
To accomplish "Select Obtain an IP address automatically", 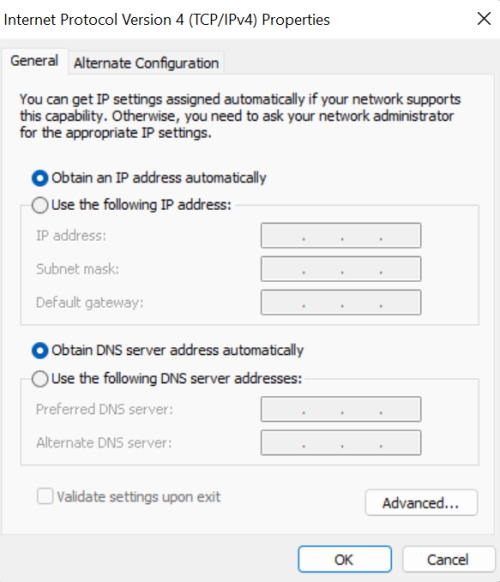I will click(x=40, y=178).
